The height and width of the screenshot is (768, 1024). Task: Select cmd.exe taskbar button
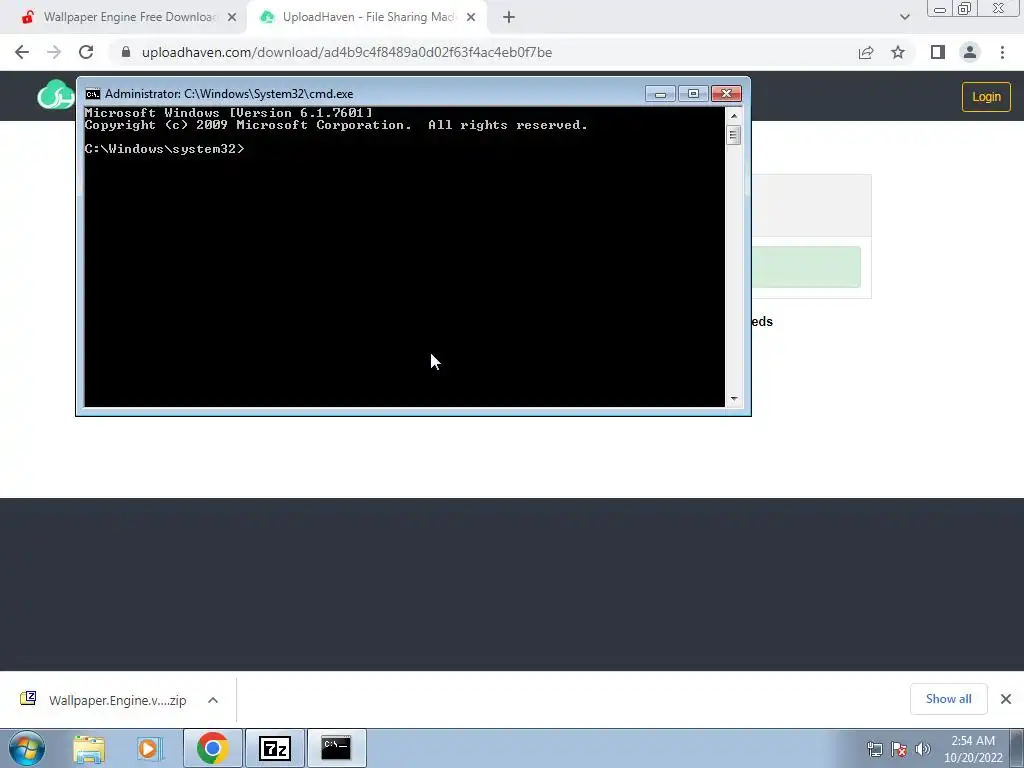[x=336, y=748]
